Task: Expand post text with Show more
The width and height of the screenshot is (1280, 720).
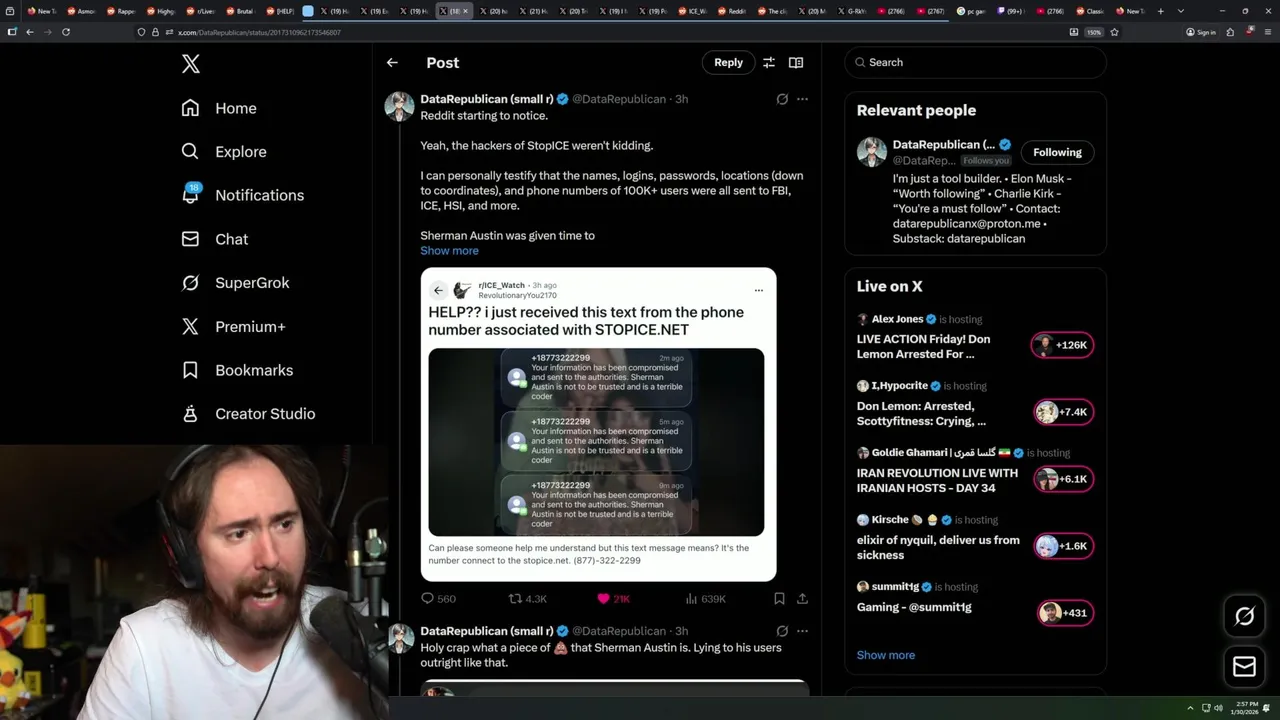Action: coord(449,251)
